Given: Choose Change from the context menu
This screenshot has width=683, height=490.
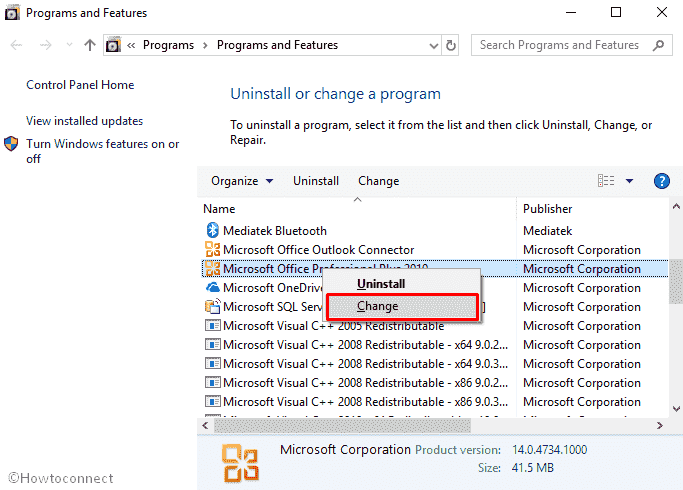Looking at the screenshot, I should [402, 306].
